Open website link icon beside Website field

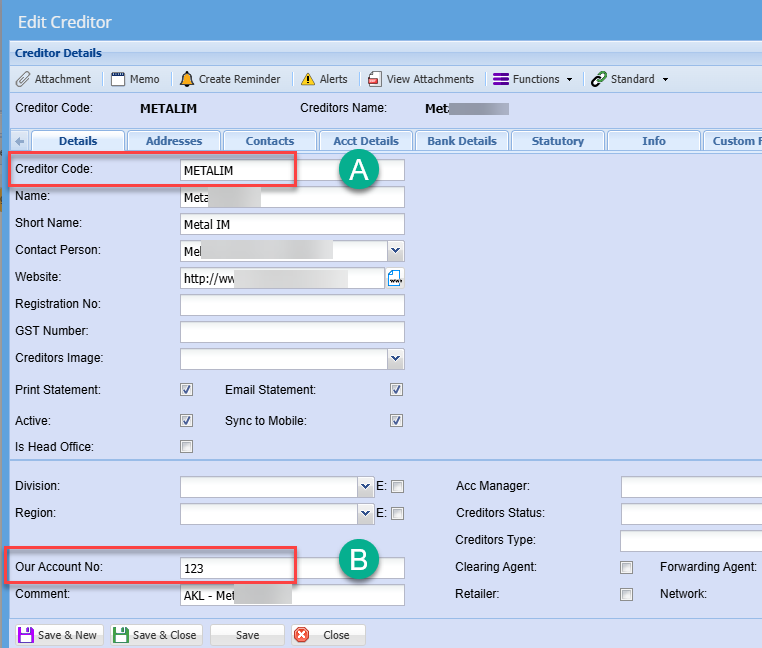click(x=395, y=278)
